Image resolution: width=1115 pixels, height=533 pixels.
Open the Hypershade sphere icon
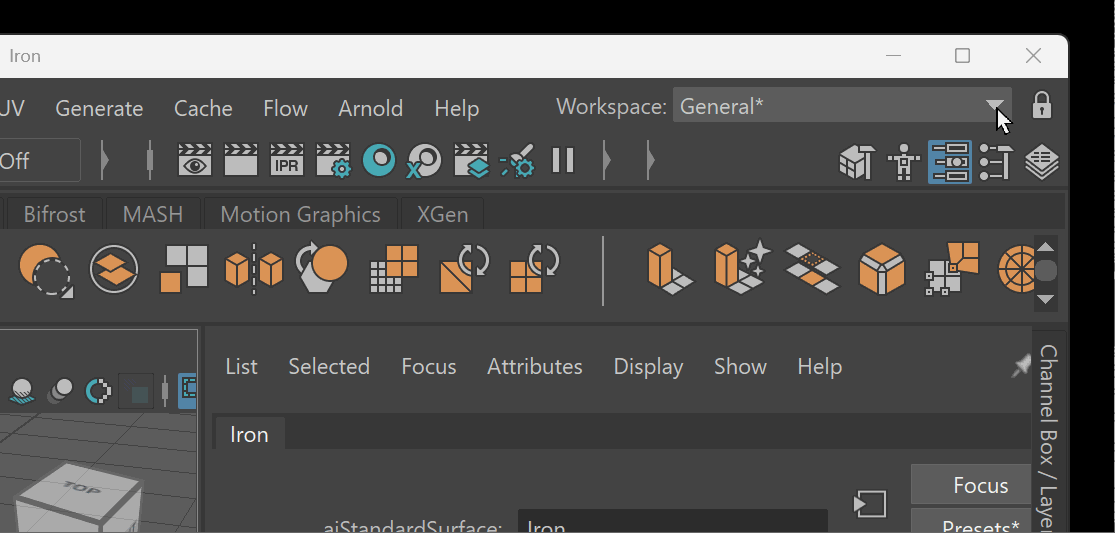point(379,160)
